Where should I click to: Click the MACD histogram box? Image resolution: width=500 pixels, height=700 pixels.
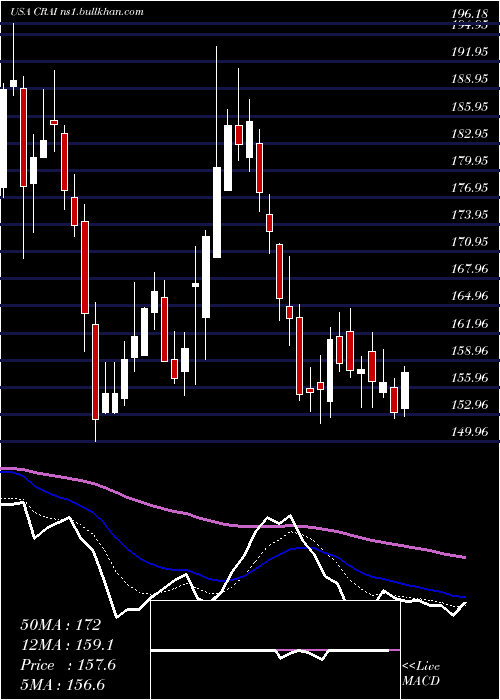coord(275,650)
